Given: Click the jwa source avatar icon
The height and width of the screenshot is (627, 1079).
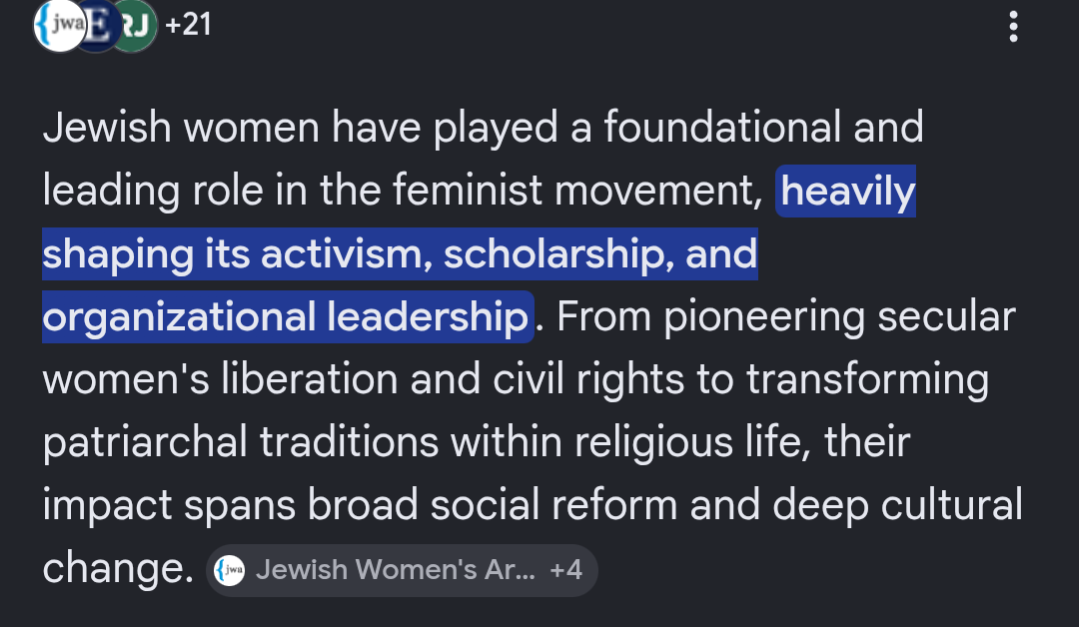Looking at the screenshot, I should point(60,24).
